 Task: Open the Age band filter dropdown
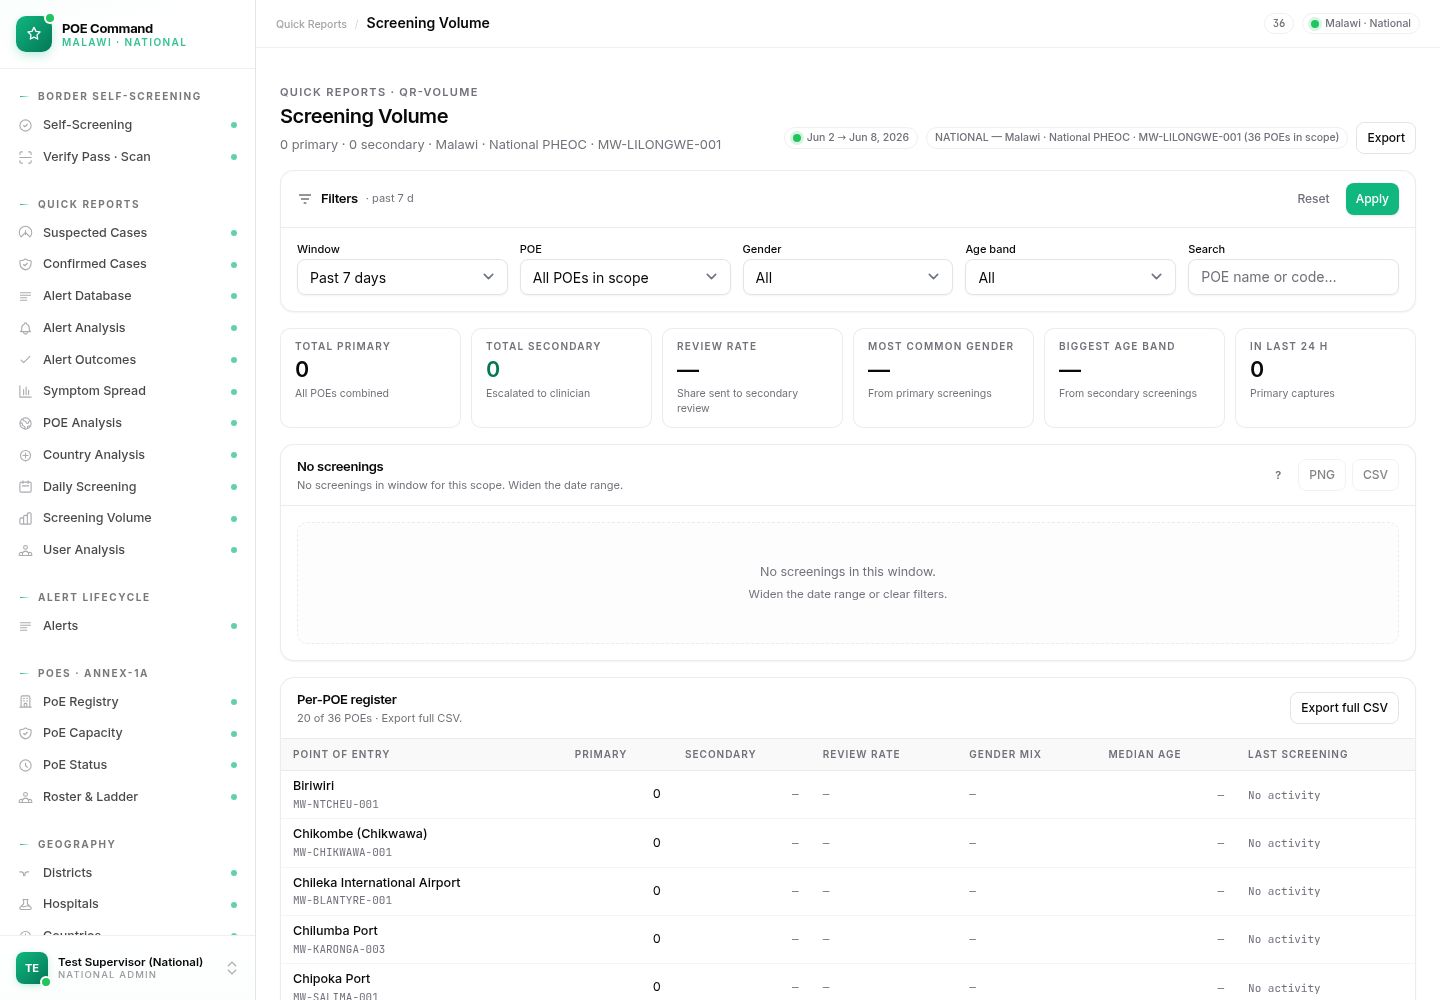tap(1070, 277)
